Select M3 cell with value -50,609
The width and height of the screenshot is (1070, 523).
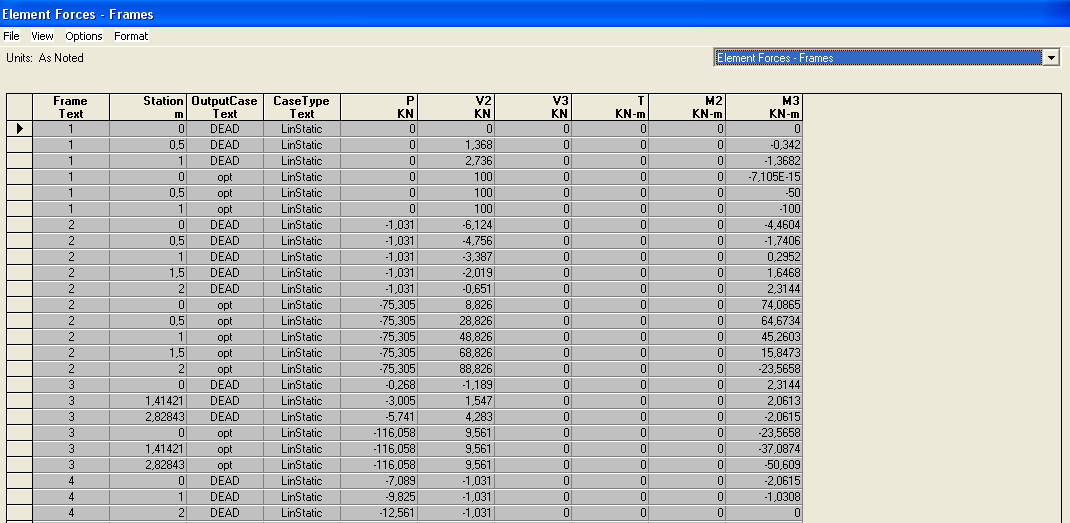(x=765, y=465)
